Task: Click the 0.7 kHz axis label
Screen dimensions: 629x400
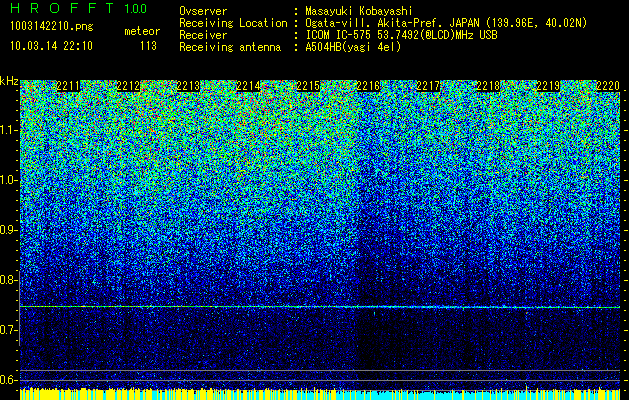Action: (9, 330)
